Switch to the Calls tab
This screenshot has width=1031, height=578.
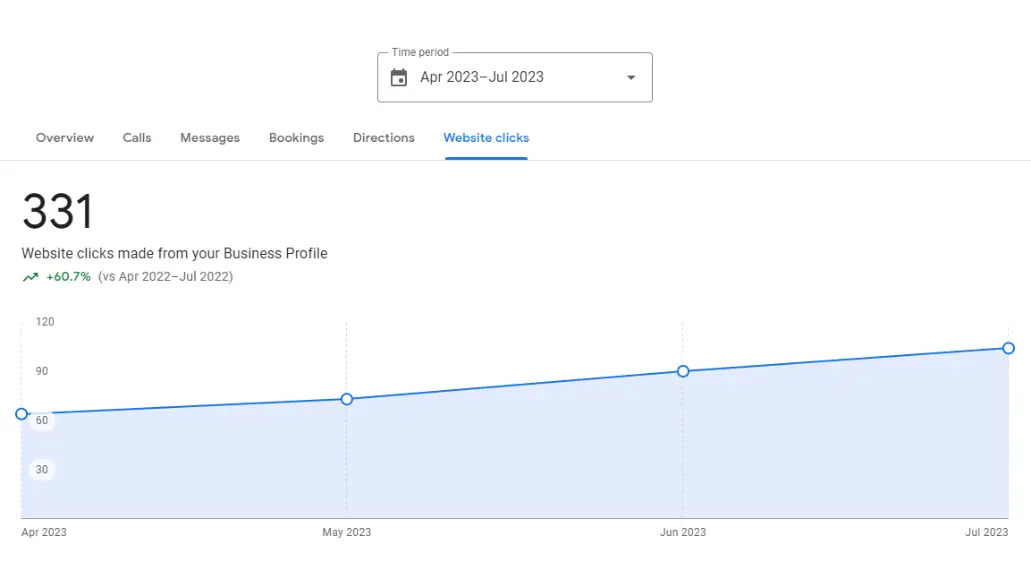(x=137, y=138)
